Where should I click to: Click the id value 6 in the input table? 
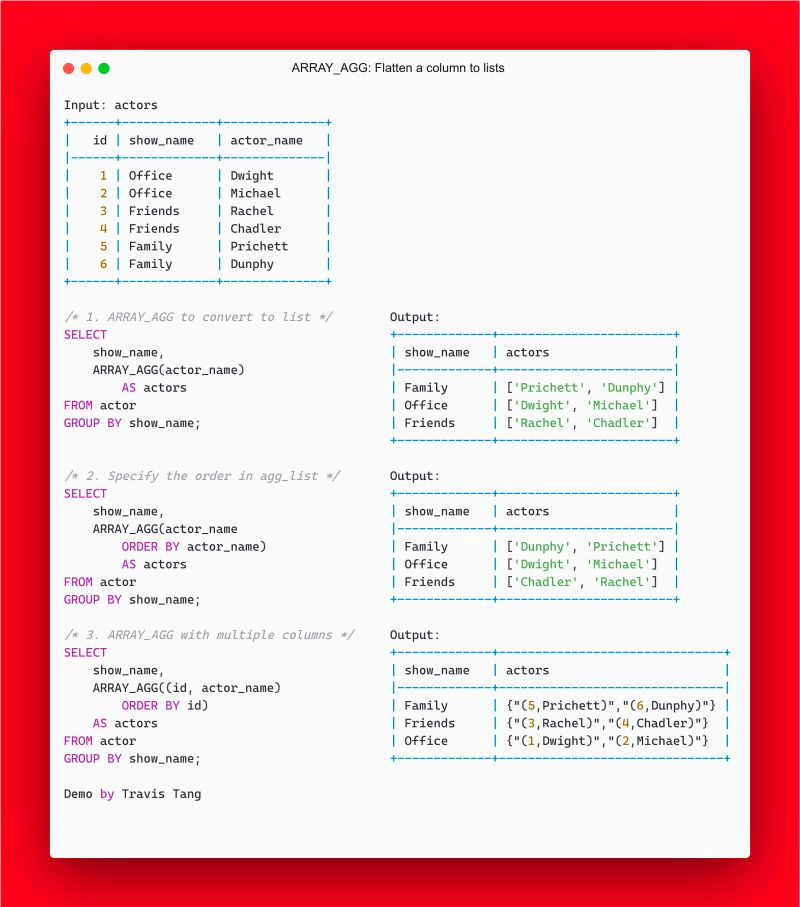(104, 264)
